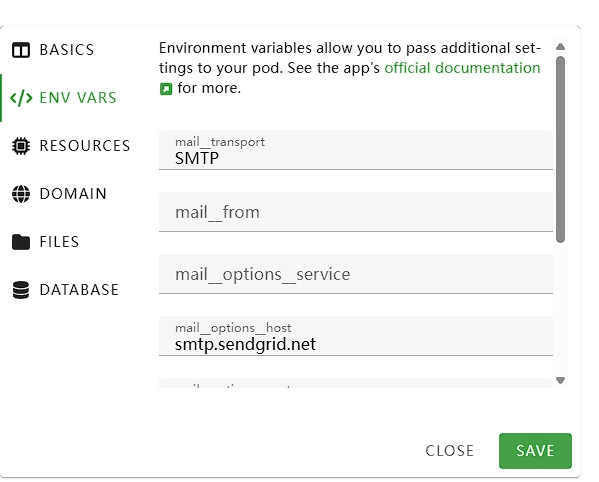Image resolution: width=599 pixels, height=482 pixels.
Task: Click the external link icon before 'for more'
Action: [x=166, y=89]
